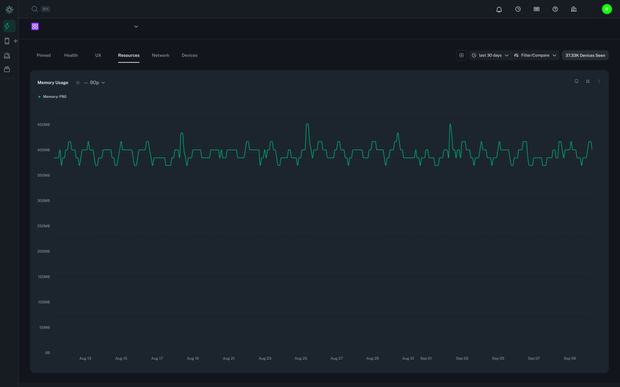This screenshot has width=620, height=387.
Task: Click the 50MB y-axis label
Action: [44, 327]
